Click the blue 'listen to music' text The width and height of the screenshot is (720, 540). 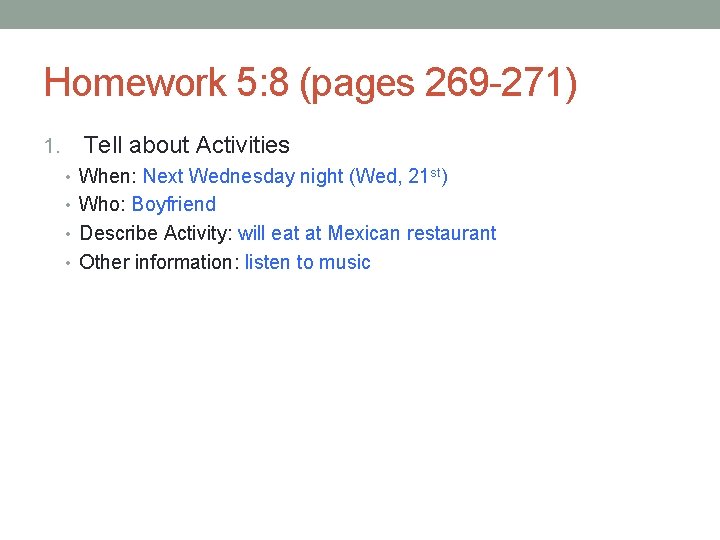(308, 262)
